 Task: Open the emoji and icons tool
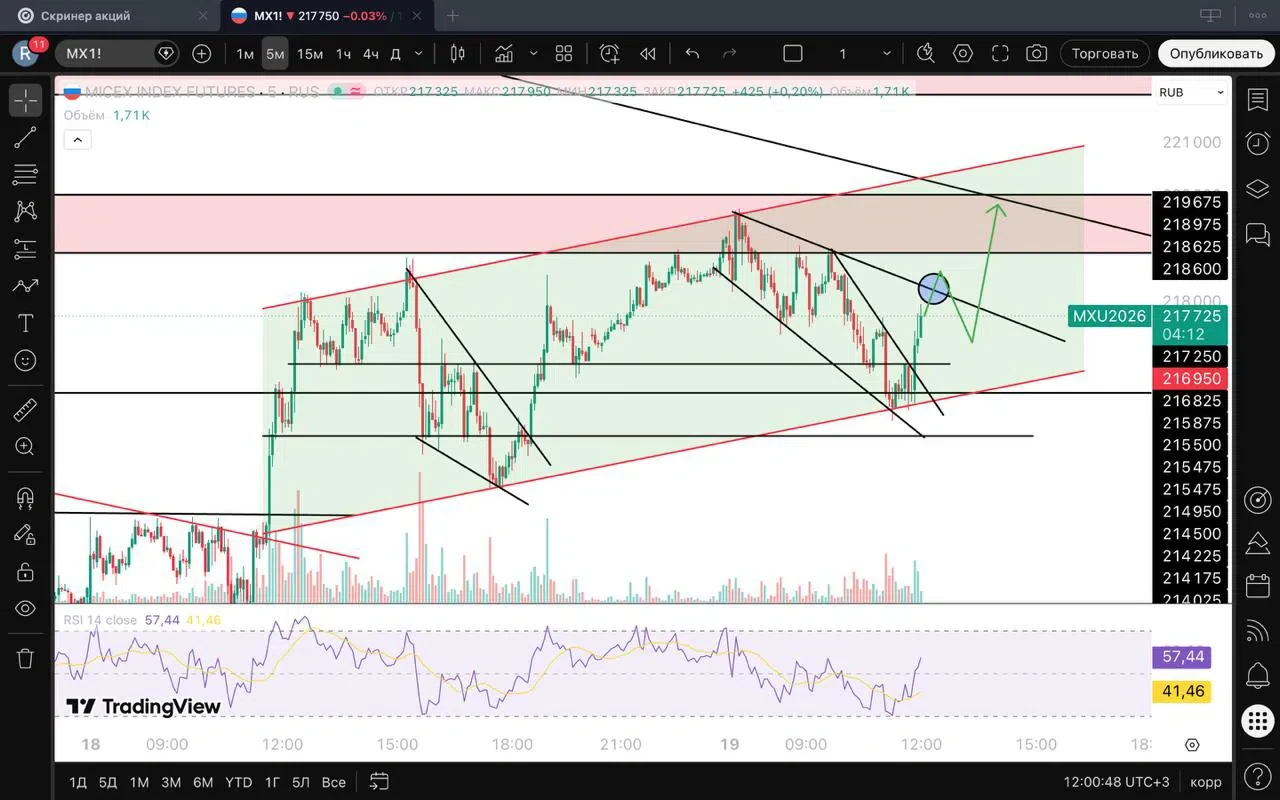click(x=25, y=360)
